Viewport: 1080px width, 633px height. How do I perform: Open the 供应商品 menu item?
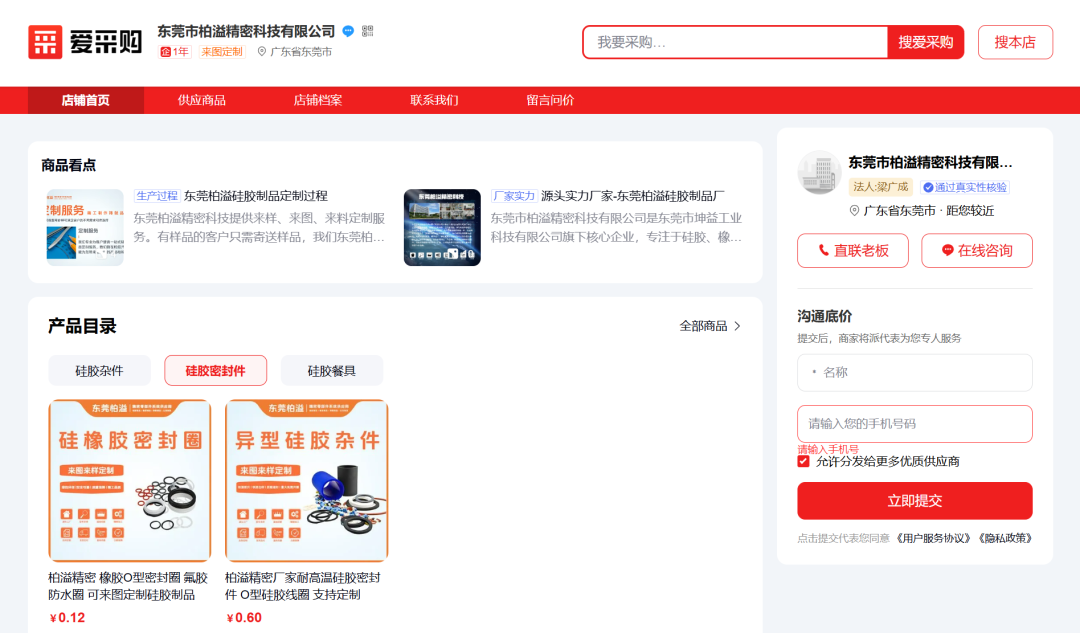coord(202,101)
